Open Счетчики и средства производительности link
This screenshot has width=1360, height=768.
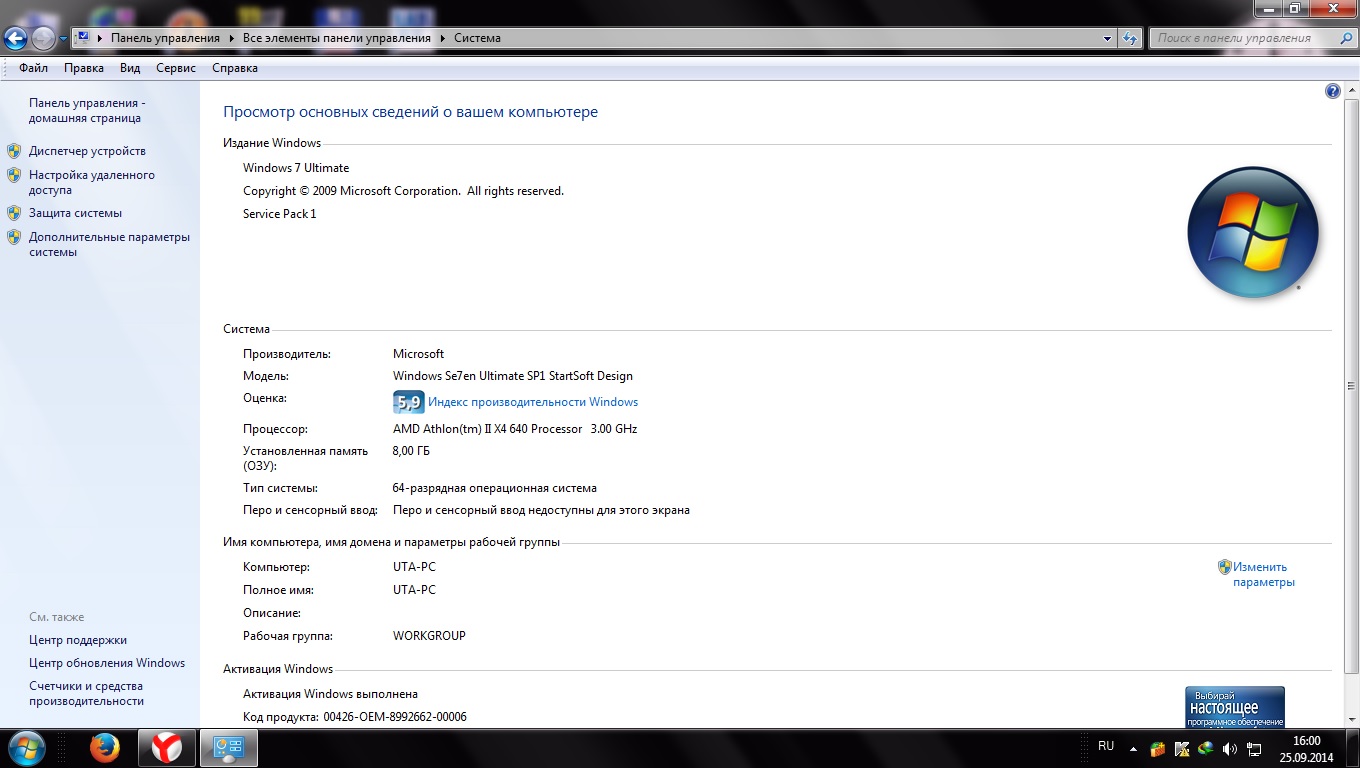[86, 693]
